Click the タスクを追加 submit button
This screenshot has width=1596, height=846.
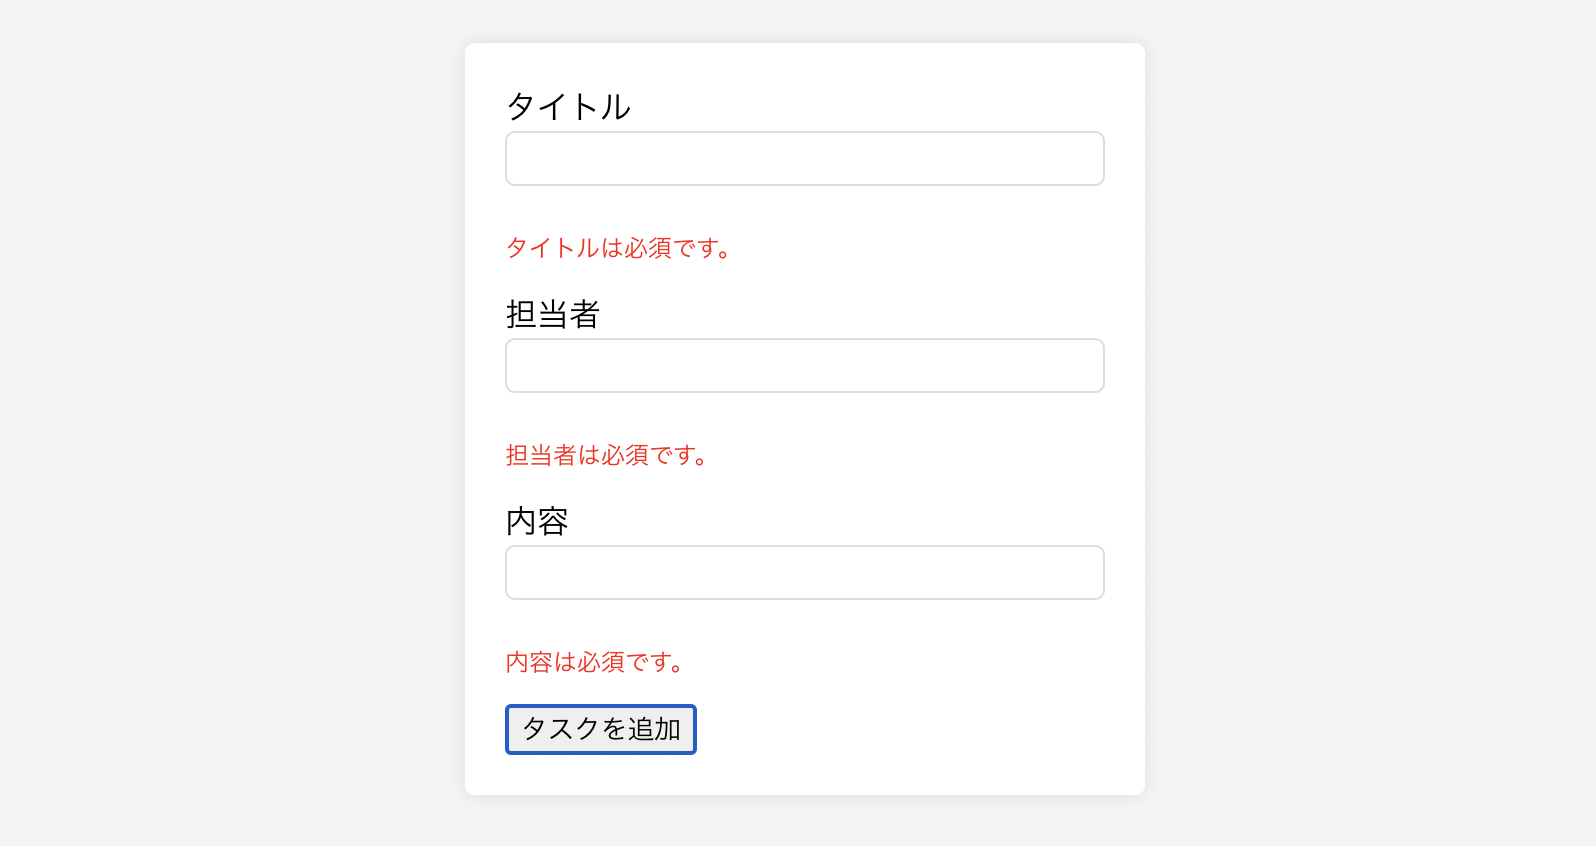pyautogui.click(x=600, y=729)
